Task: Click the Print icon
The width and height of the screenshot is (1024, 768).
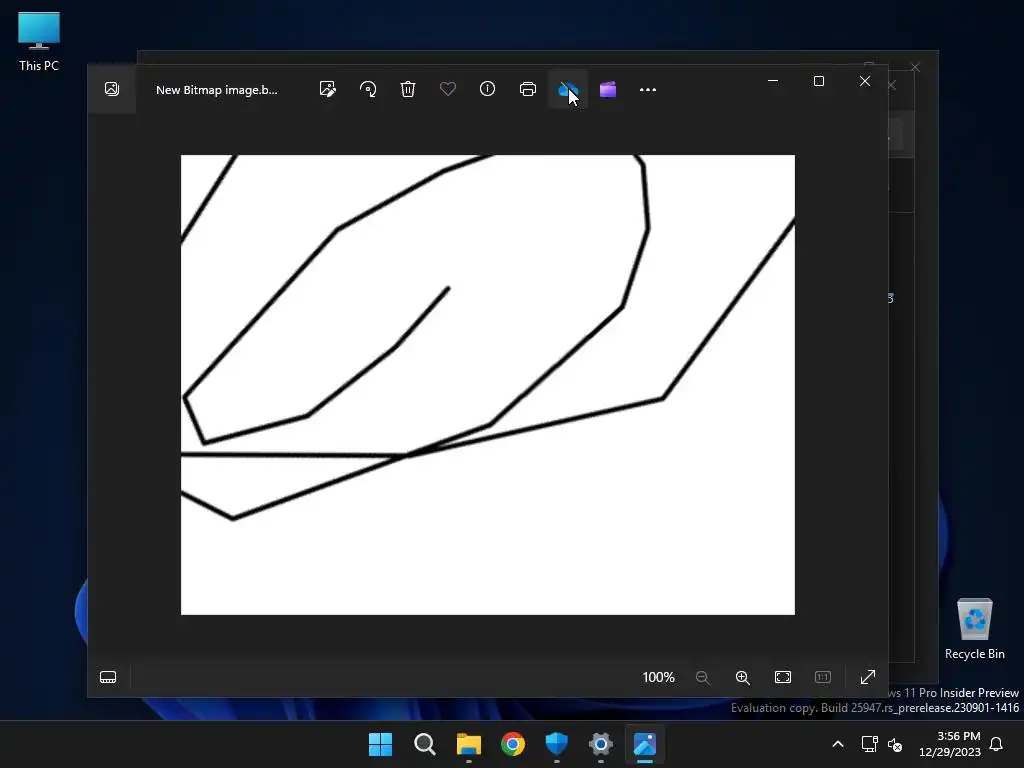Action: coord(528,89)
